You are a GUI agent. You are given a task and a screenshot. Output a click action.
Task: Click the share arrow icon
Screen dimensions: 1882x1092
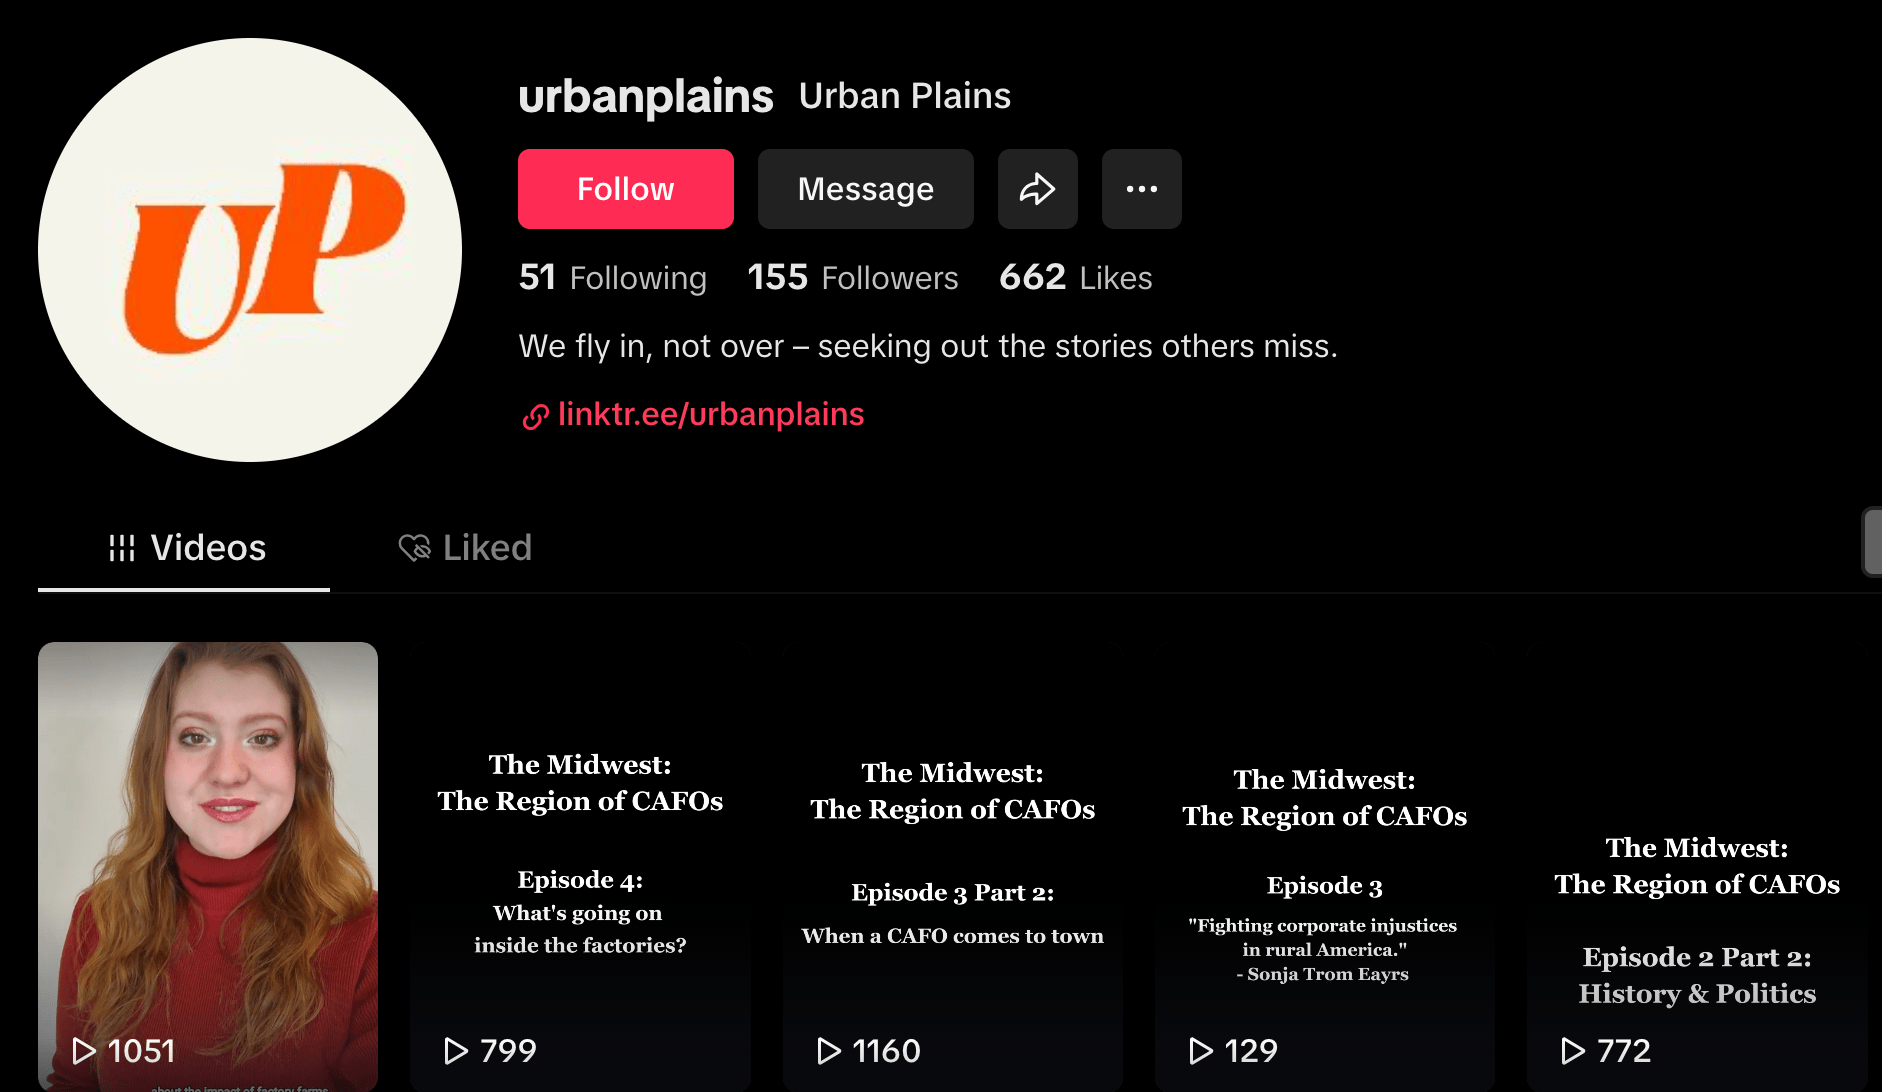[x=1037, y=189]
